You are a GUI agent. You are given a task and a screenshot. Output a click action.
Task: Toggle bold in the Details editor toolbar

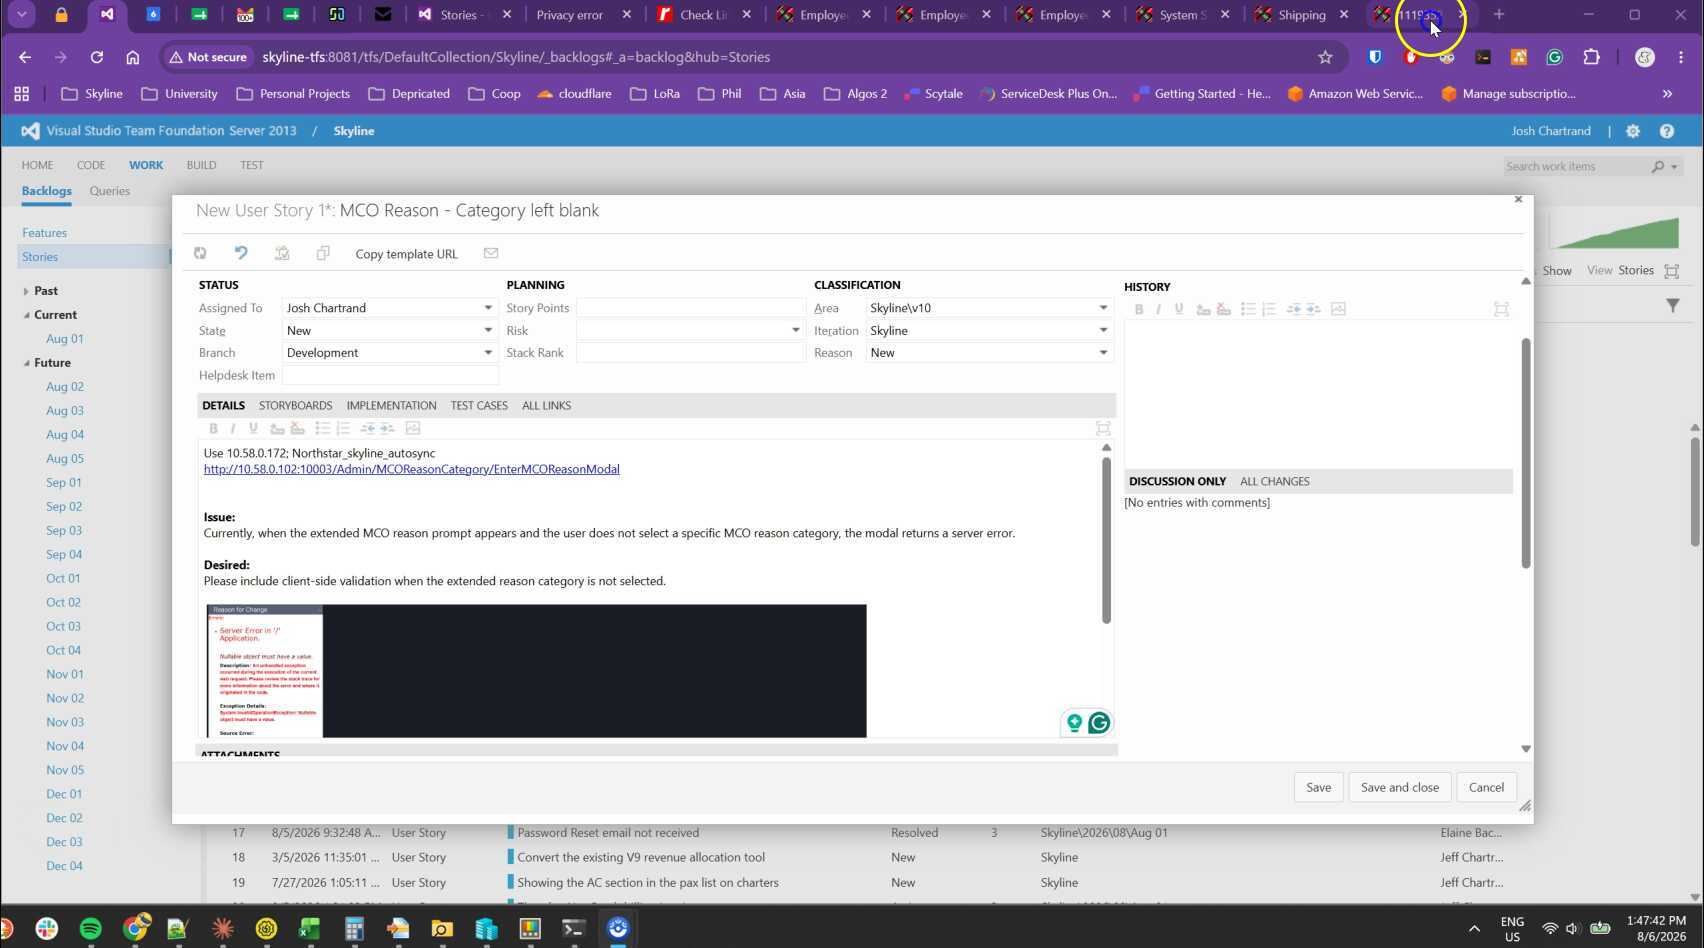tap(213, 428)
